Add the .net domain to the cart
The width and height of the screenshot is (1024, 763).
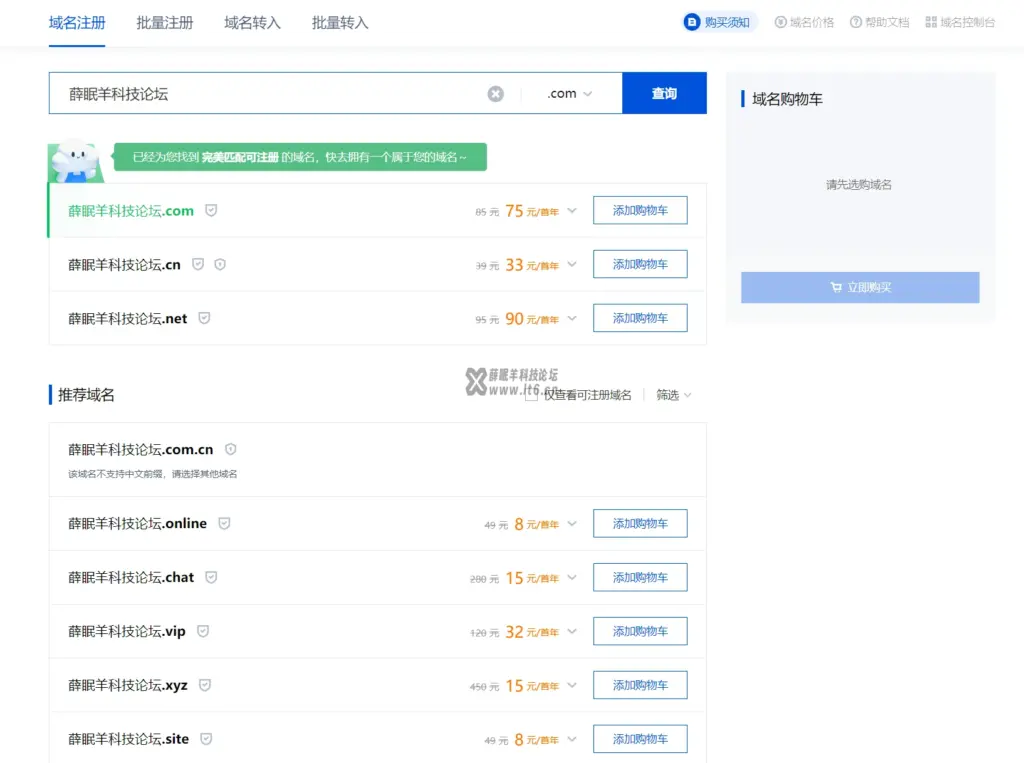(640, 318)
